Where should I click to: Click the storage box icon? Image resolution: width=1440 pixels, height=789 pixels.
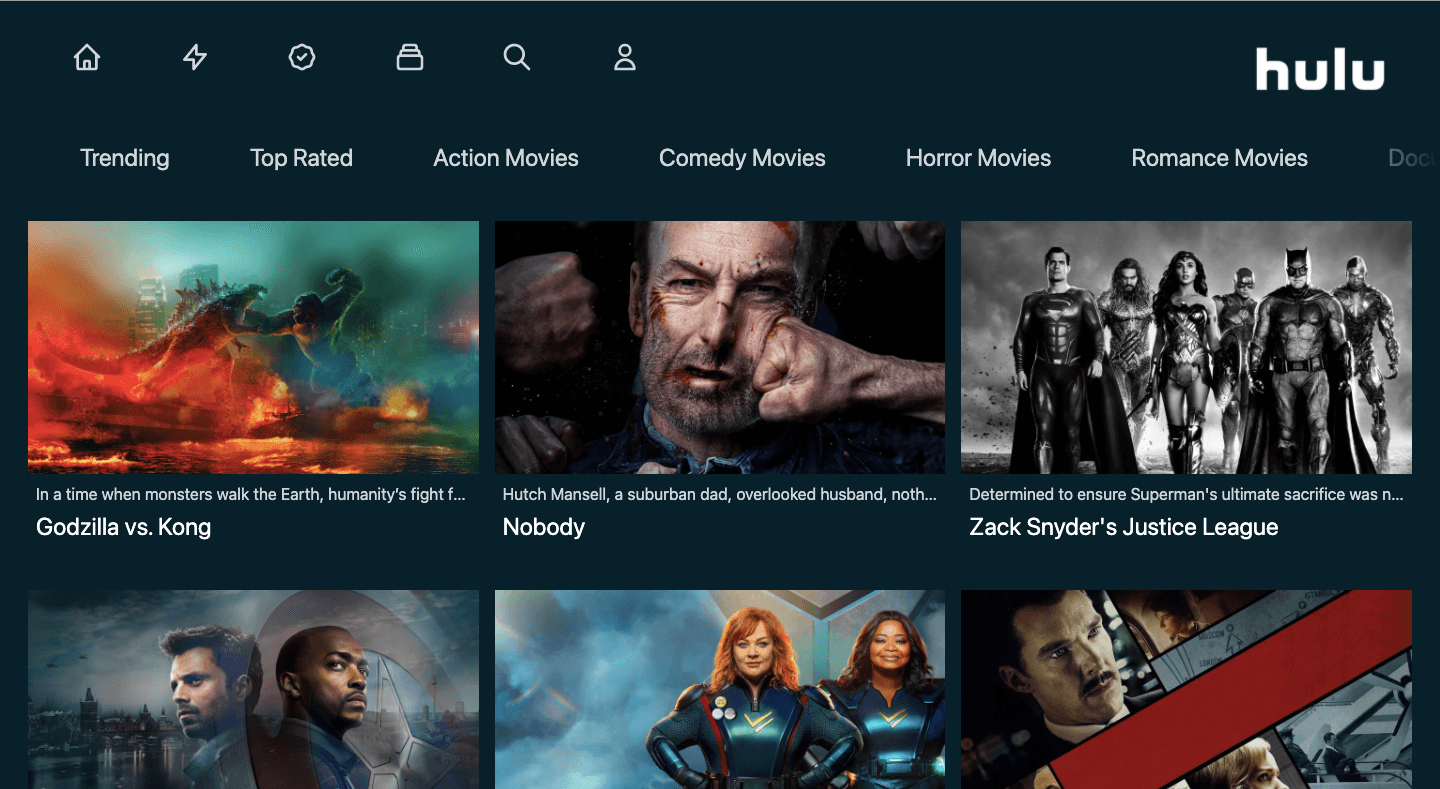(x=410, y=57)
